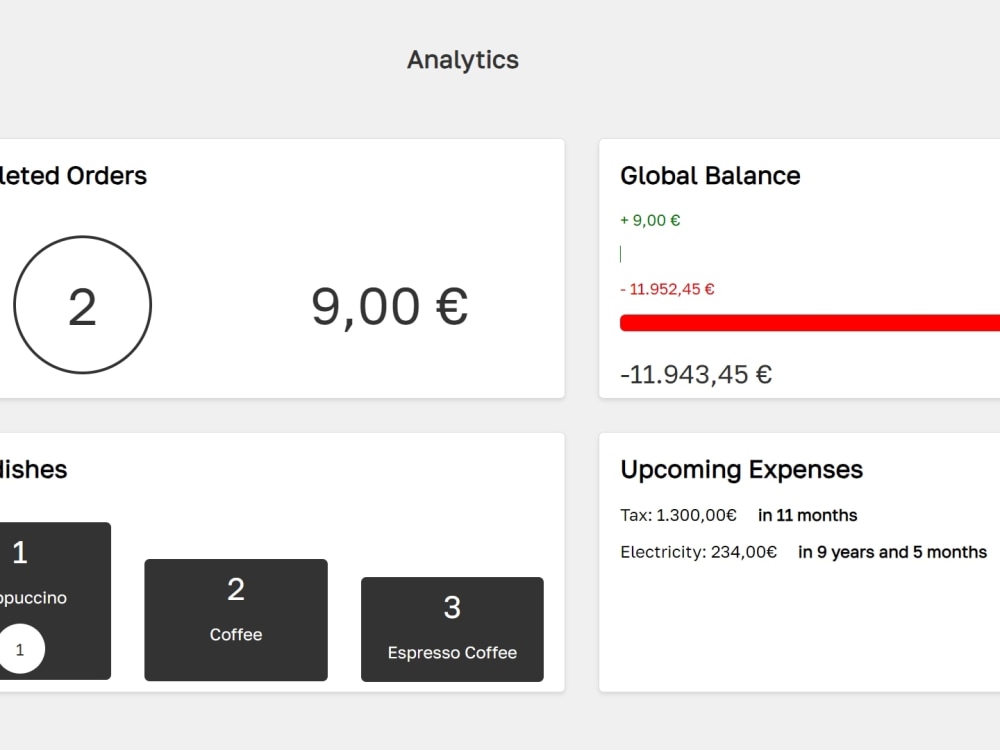Image resolution: width=1000 pixels, height=750 pixels.
Task: Click the Tax: 1.300,00€ expense entry
Action: point(679,515)
